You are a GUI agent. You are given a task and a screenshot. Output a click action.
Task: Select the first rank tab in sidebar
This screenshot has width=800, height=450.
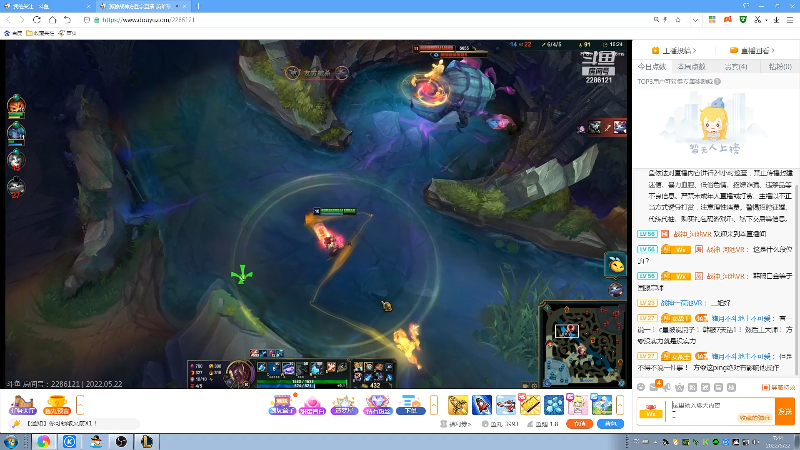(x=652, y=66)
